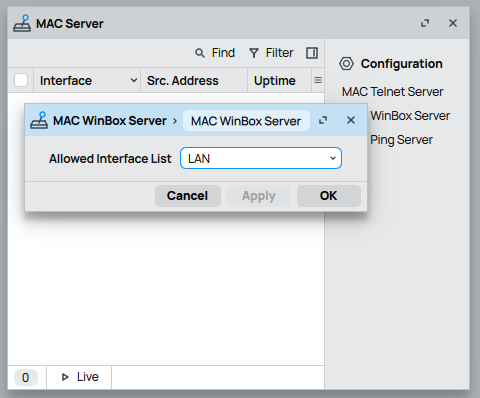
Task: Click the Apply button
Action: (x=259, y=196)
